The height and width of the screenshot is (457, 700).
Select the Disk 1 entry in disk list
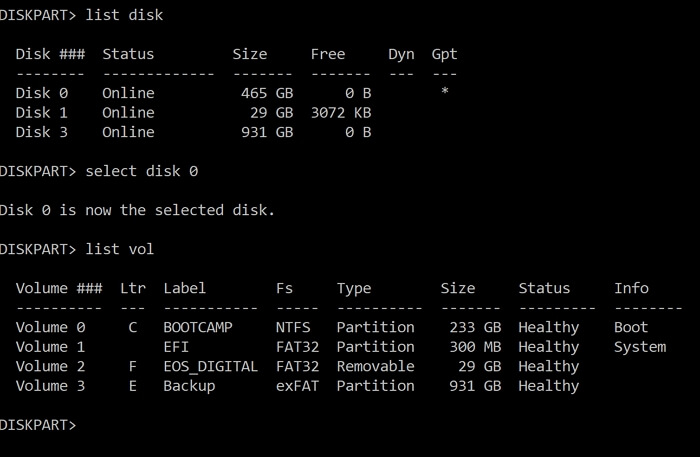coord(41,113)
